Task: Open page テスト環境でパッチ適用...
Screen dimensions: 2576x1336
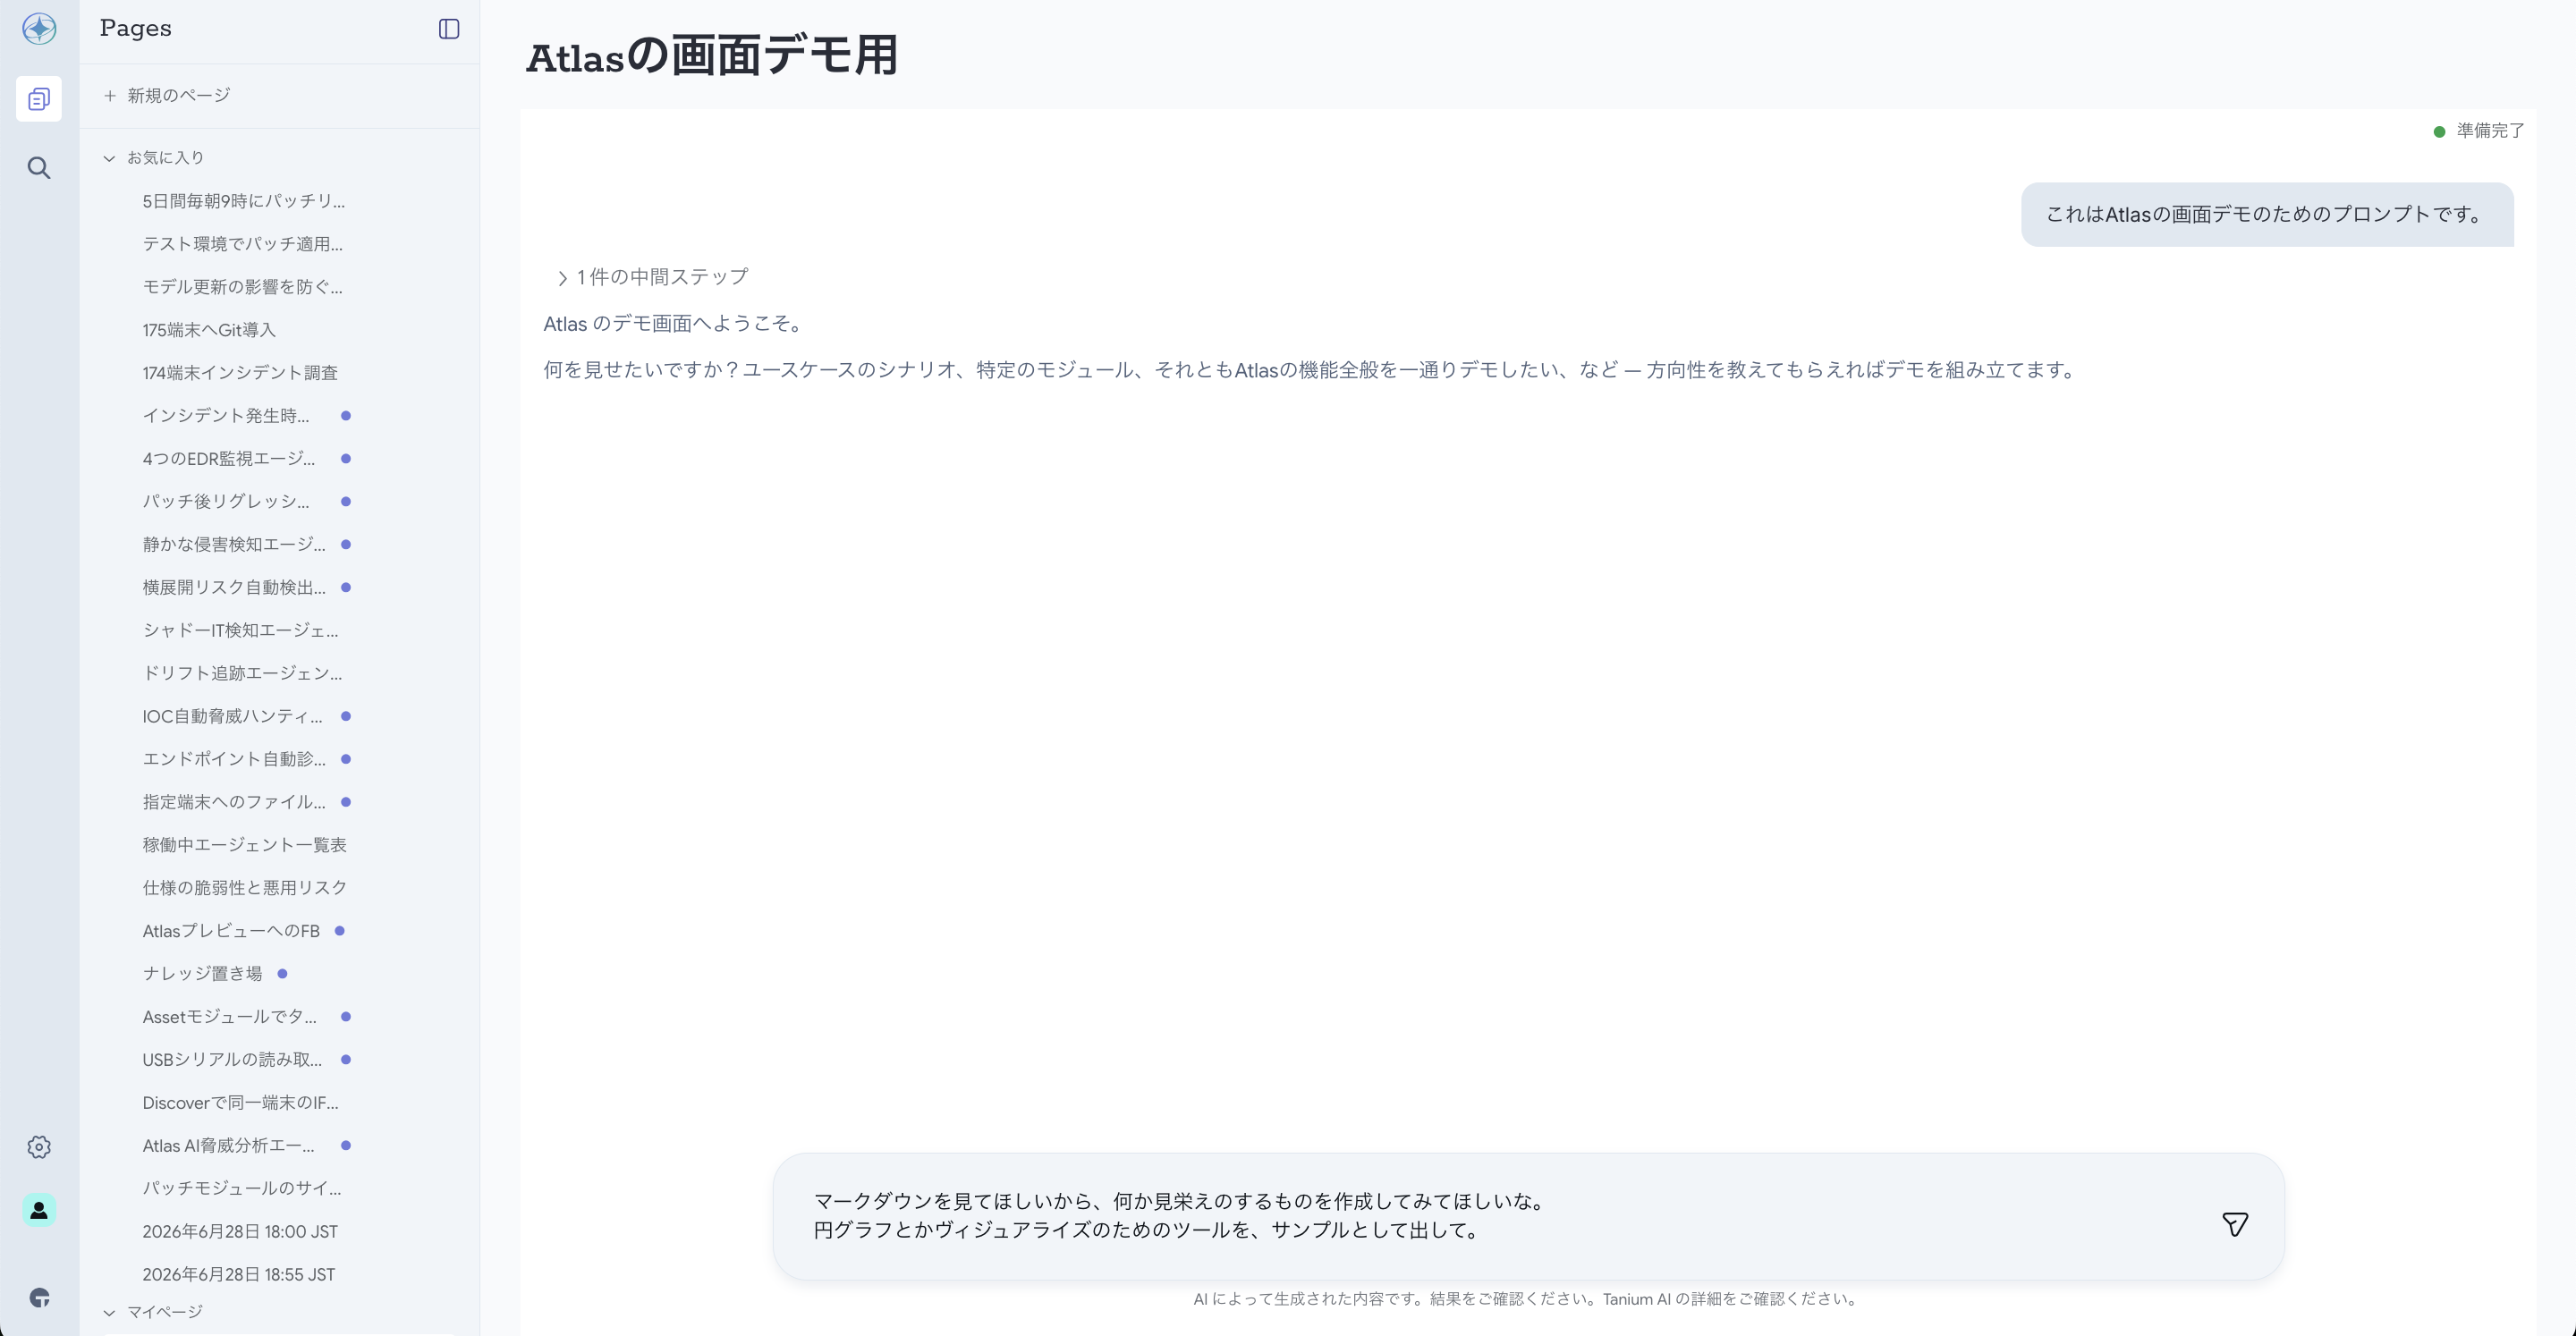Action: (x=242, y=244)
